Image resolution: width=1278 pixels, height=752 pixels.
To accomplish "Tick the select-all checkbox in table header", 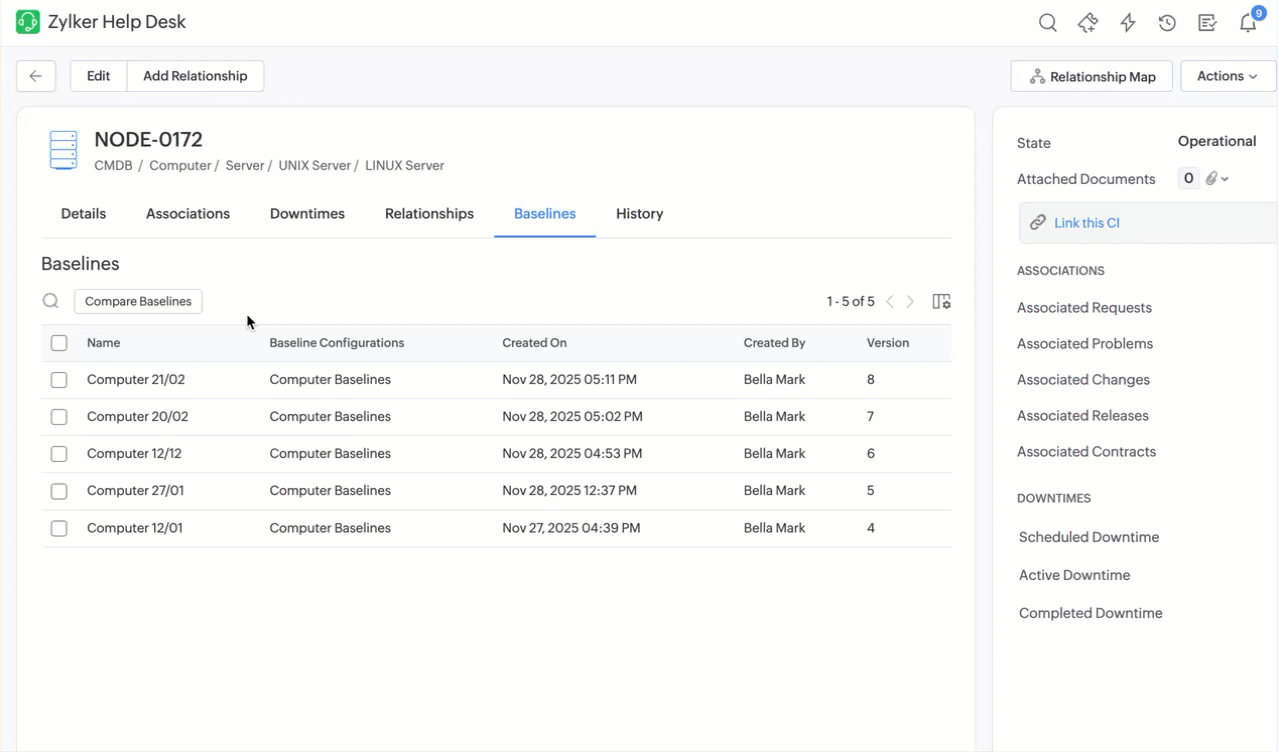I will pyautogui.click(x=59, y=343).
